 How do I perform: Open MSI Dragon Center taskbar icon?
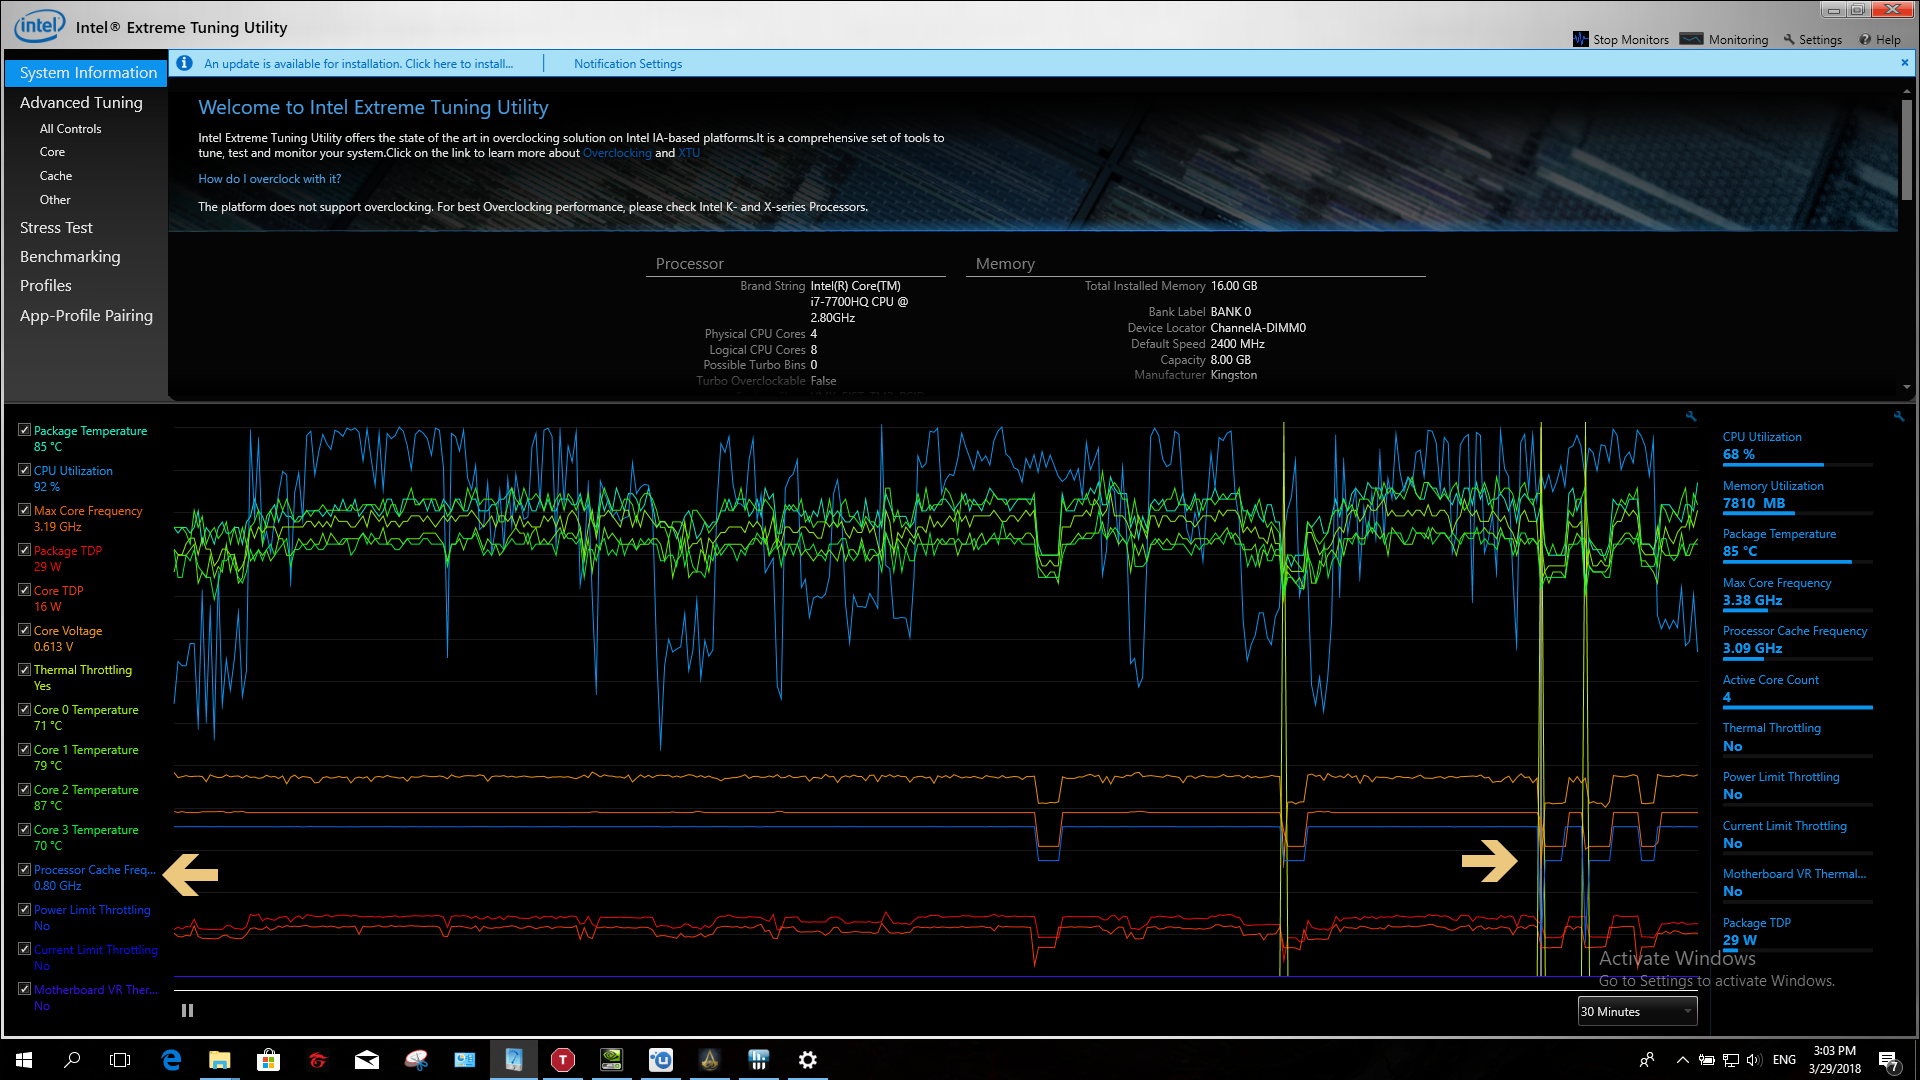(317, 1060)
